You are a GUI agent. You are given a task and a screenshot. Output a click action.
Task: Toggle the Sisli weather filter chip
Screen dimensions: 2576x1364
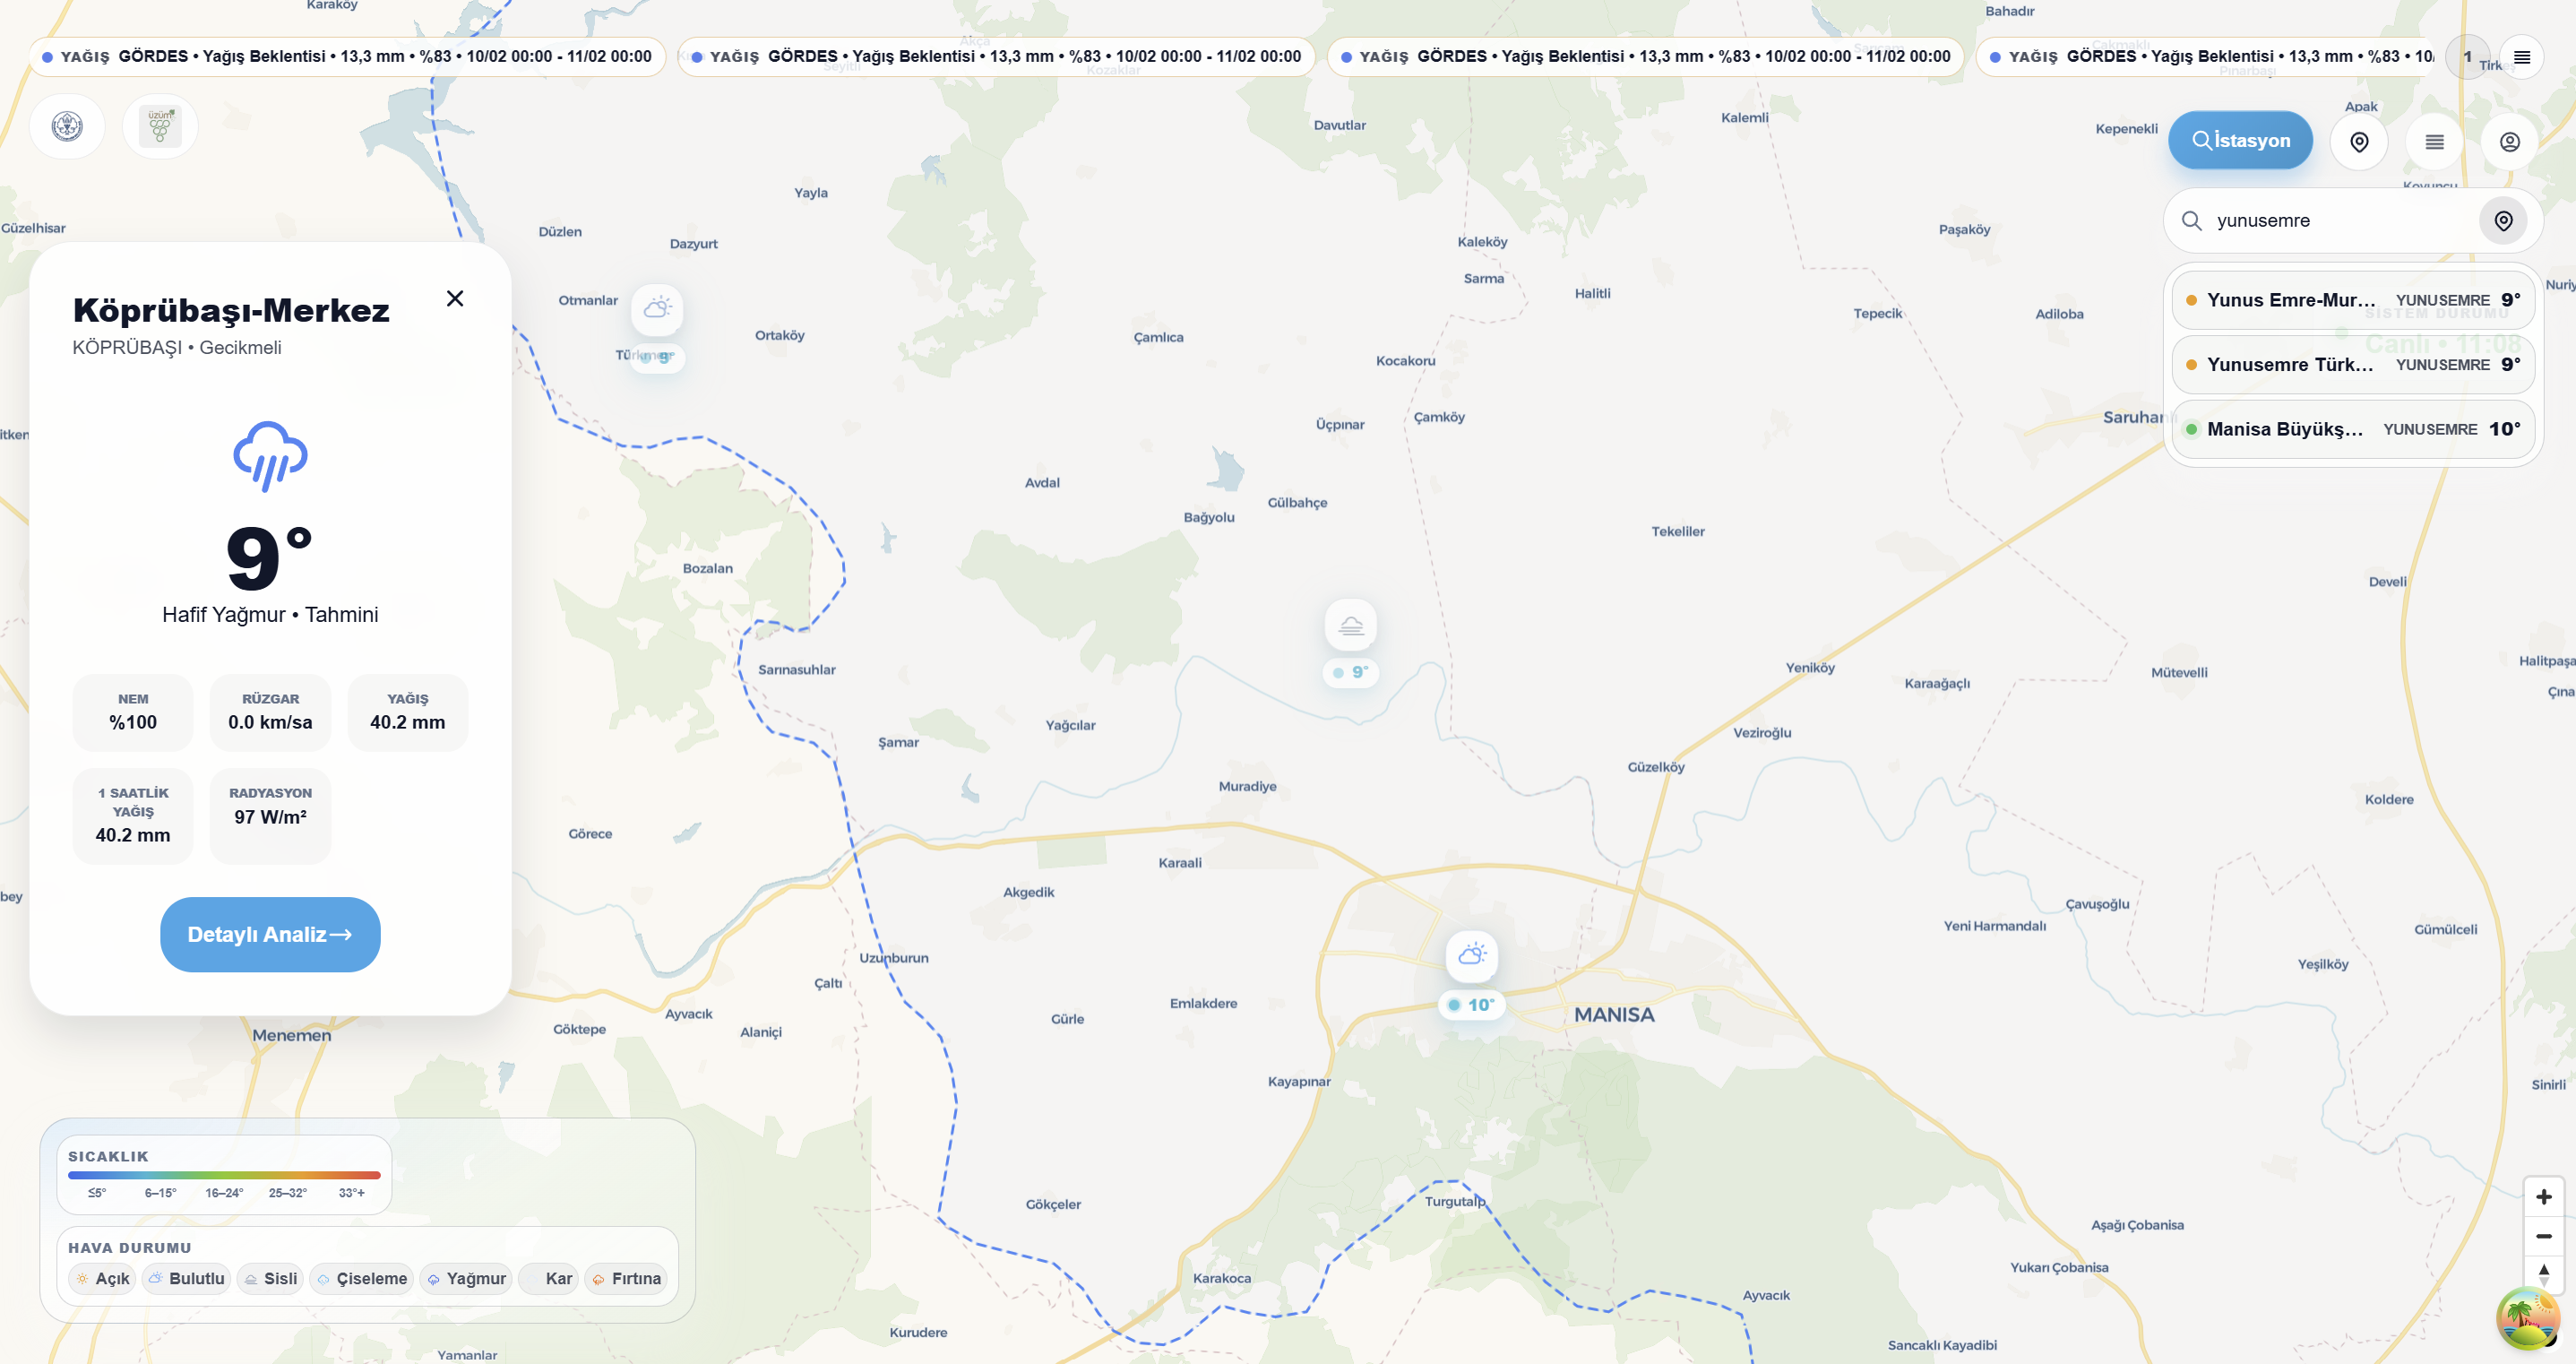pos(271,1279)
